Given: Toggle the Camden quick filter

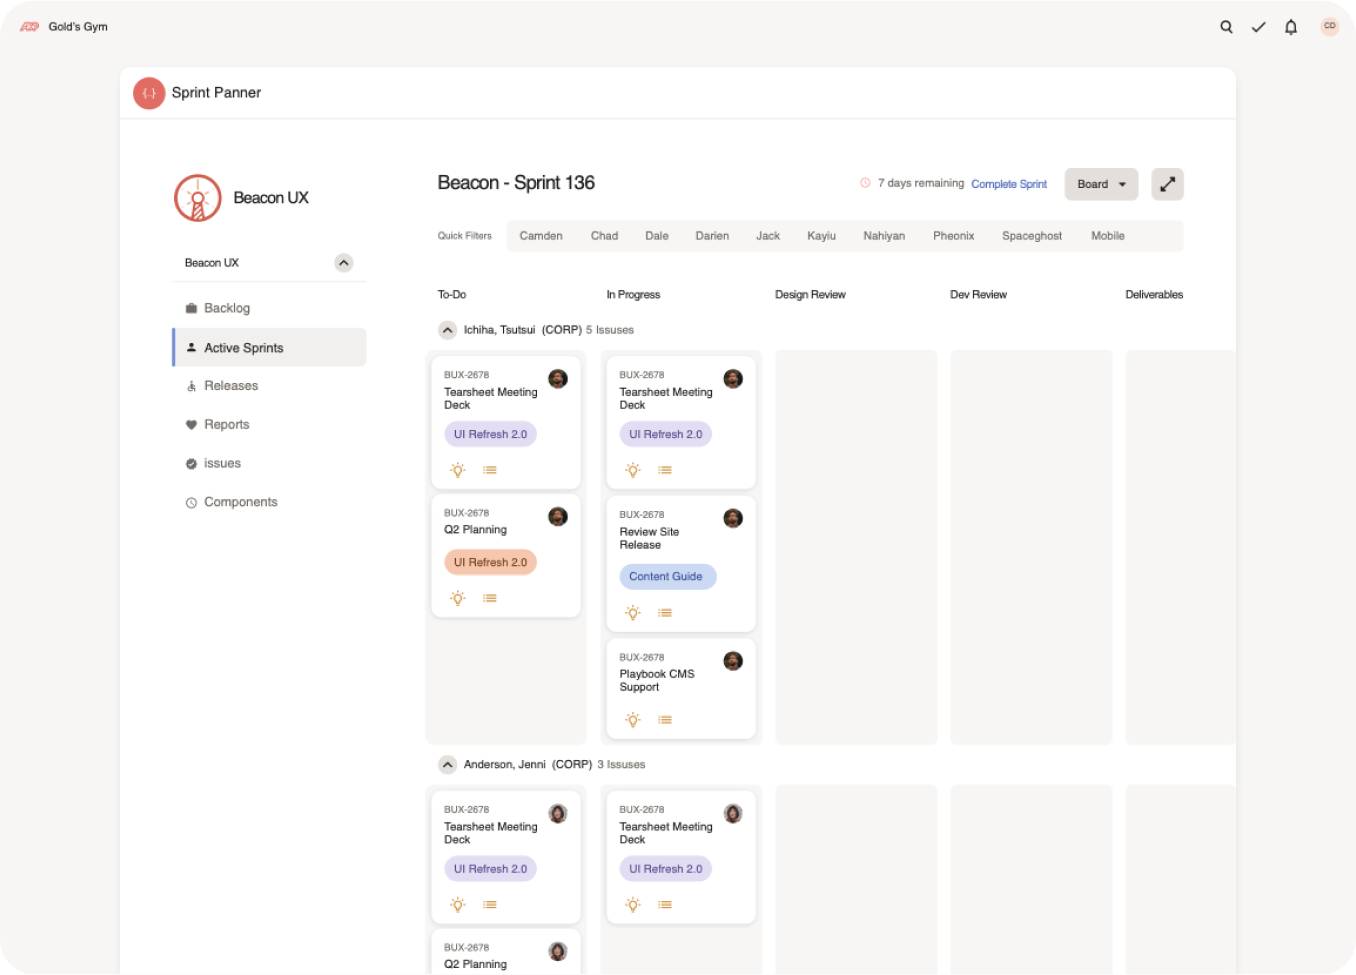Looking at the screenshot, I should (540, 235).
